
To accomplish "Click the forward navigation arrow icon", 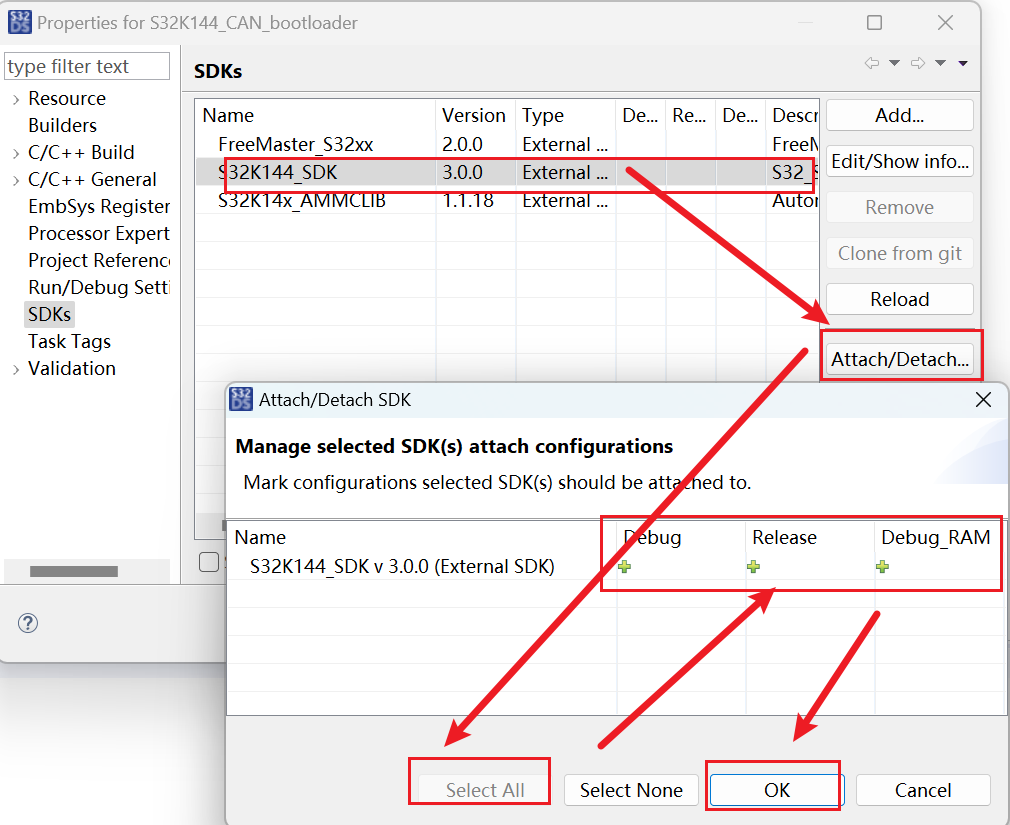I will point(918,62).
